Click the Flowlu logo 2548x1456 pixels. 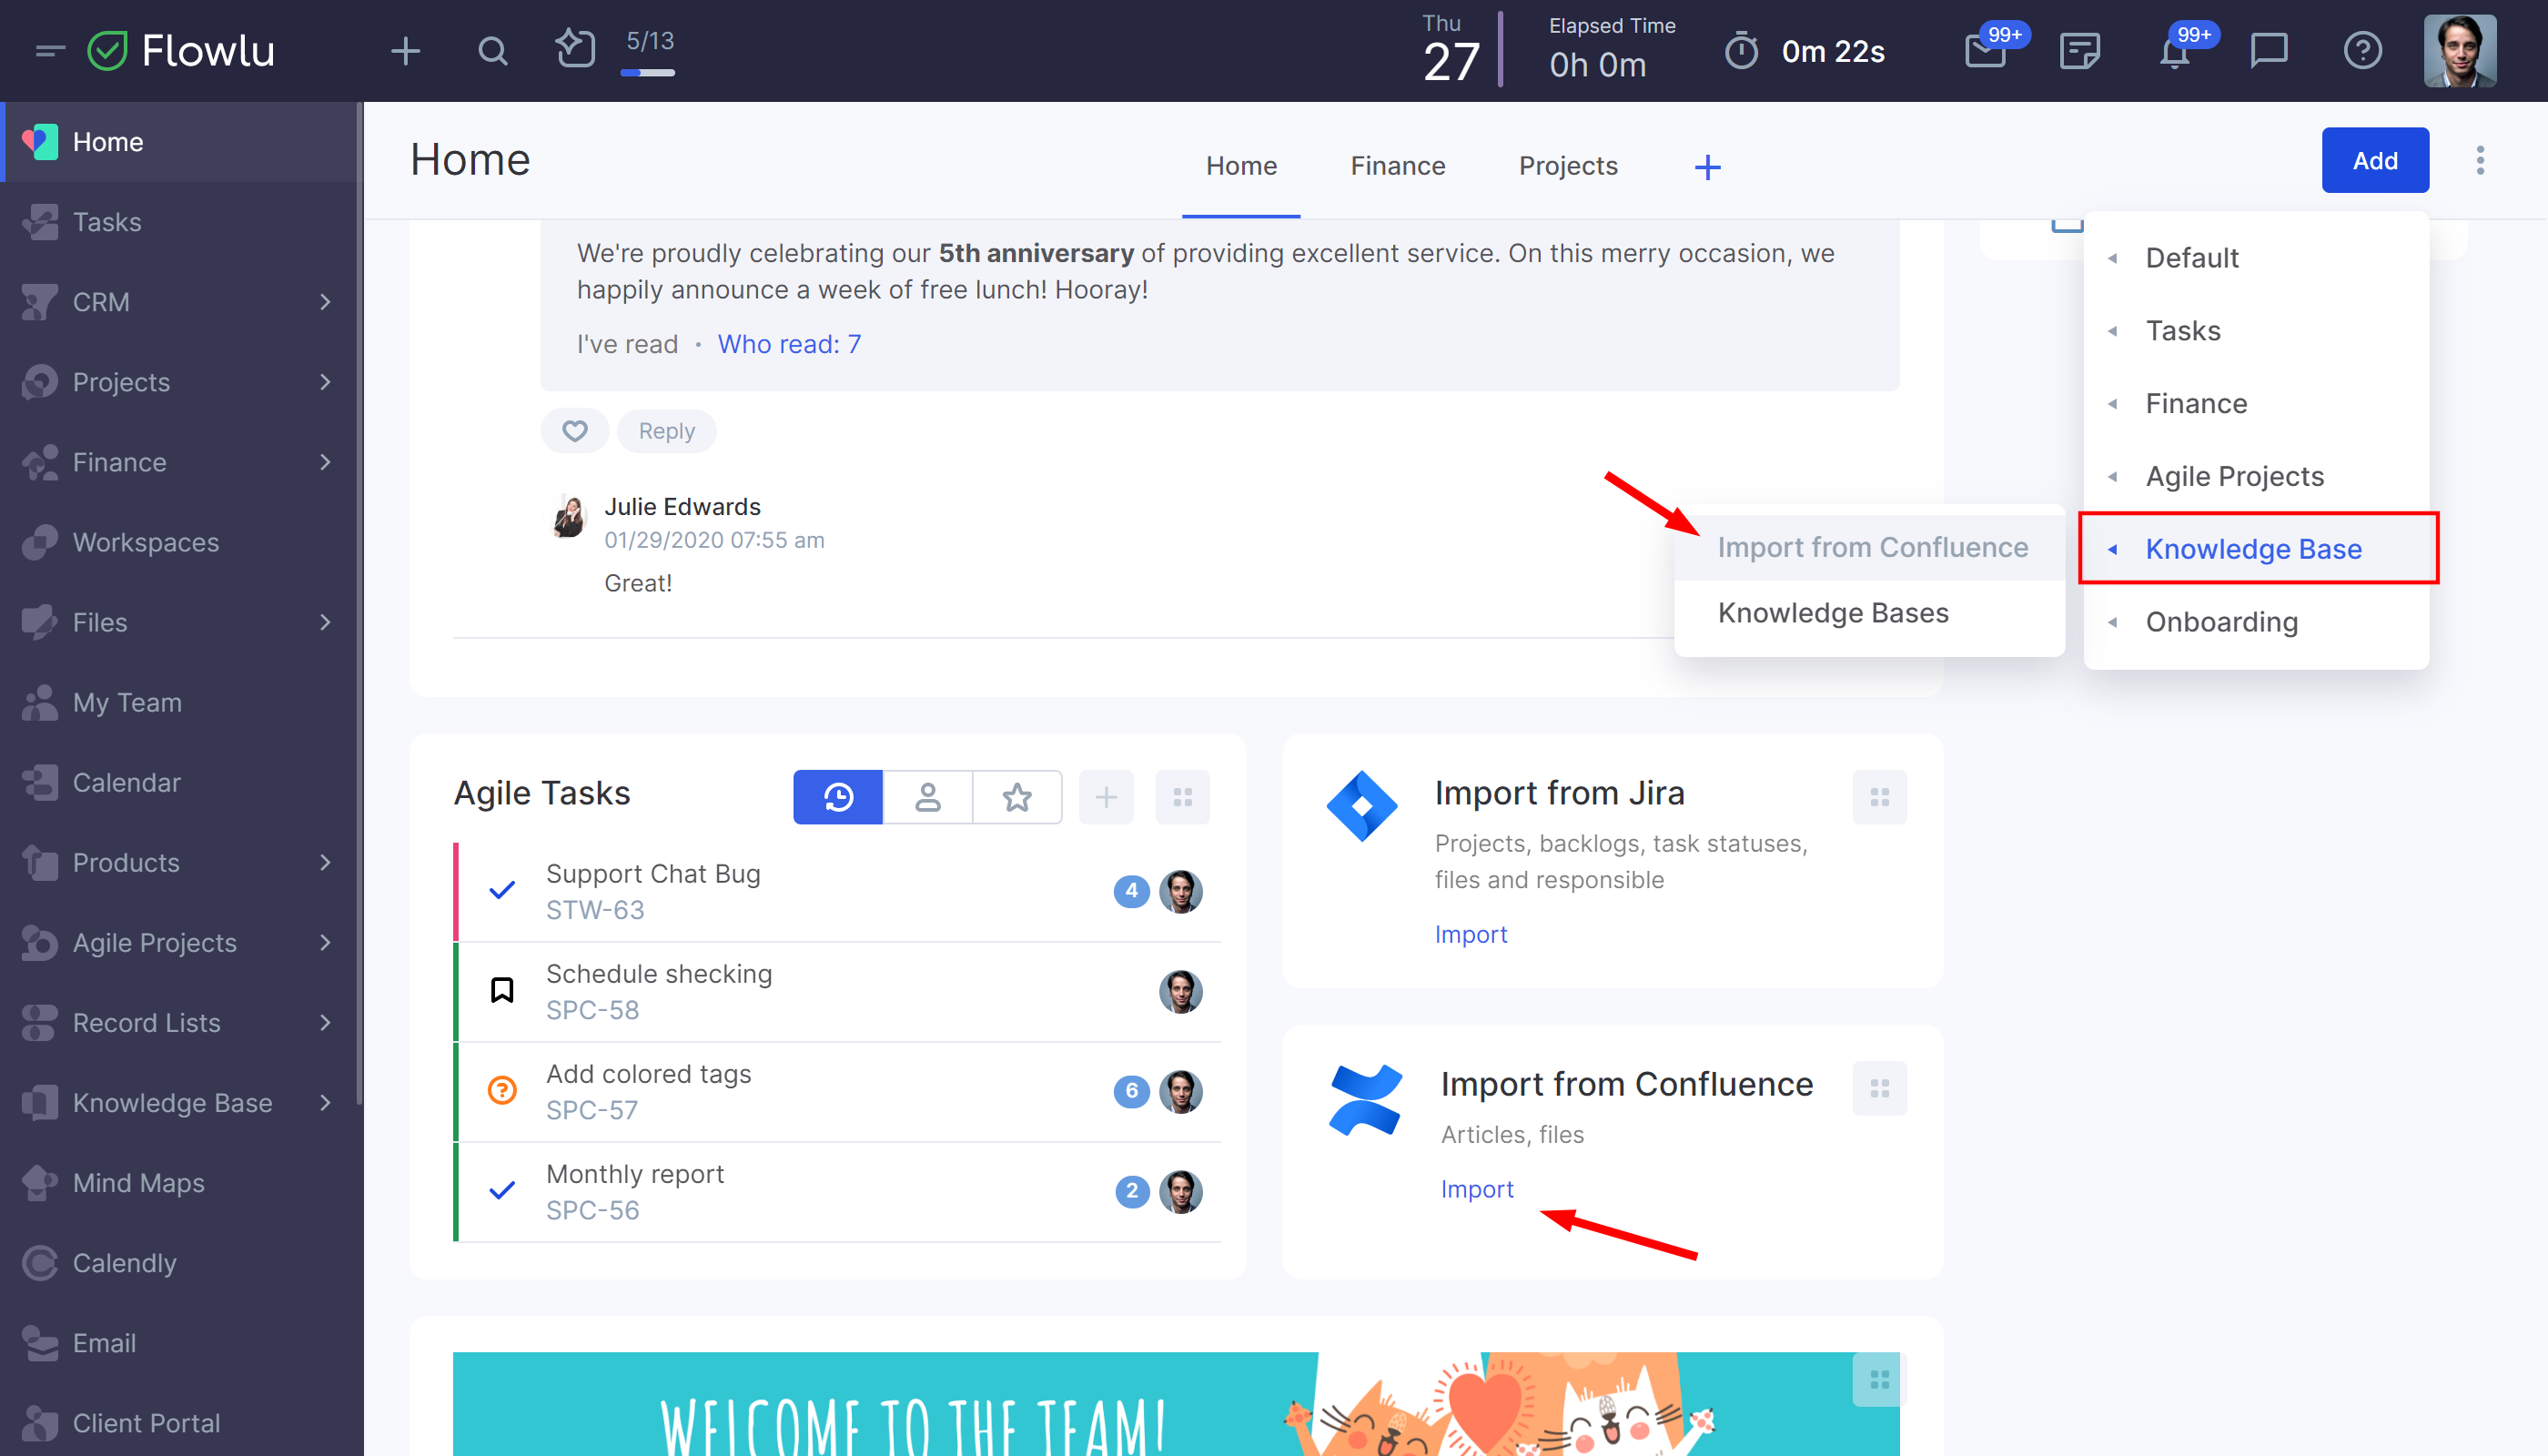pos(181,50)
